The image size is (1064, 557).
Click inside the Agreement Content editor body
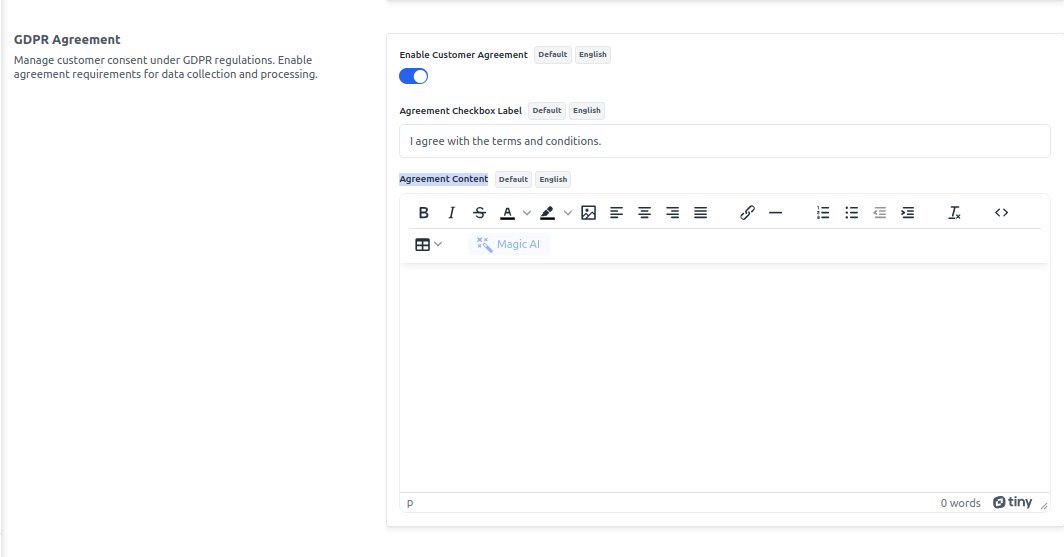725,378
